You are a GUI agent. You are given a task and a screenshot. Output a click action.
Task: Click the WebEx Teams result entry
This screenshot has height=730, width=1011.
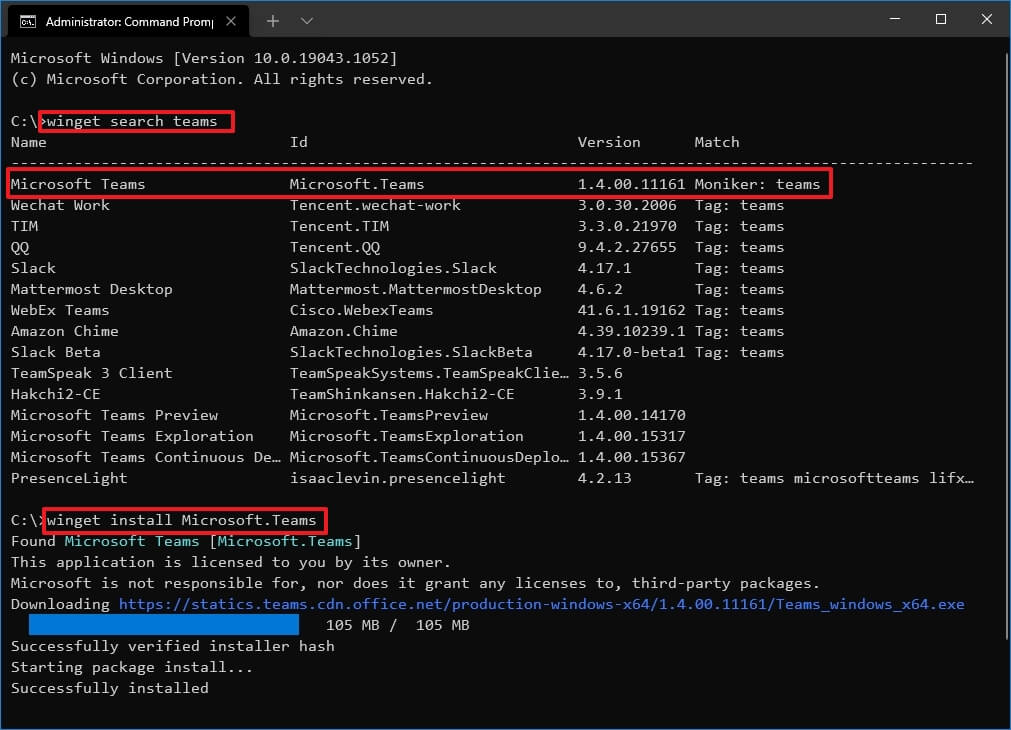tap(59, 310)
